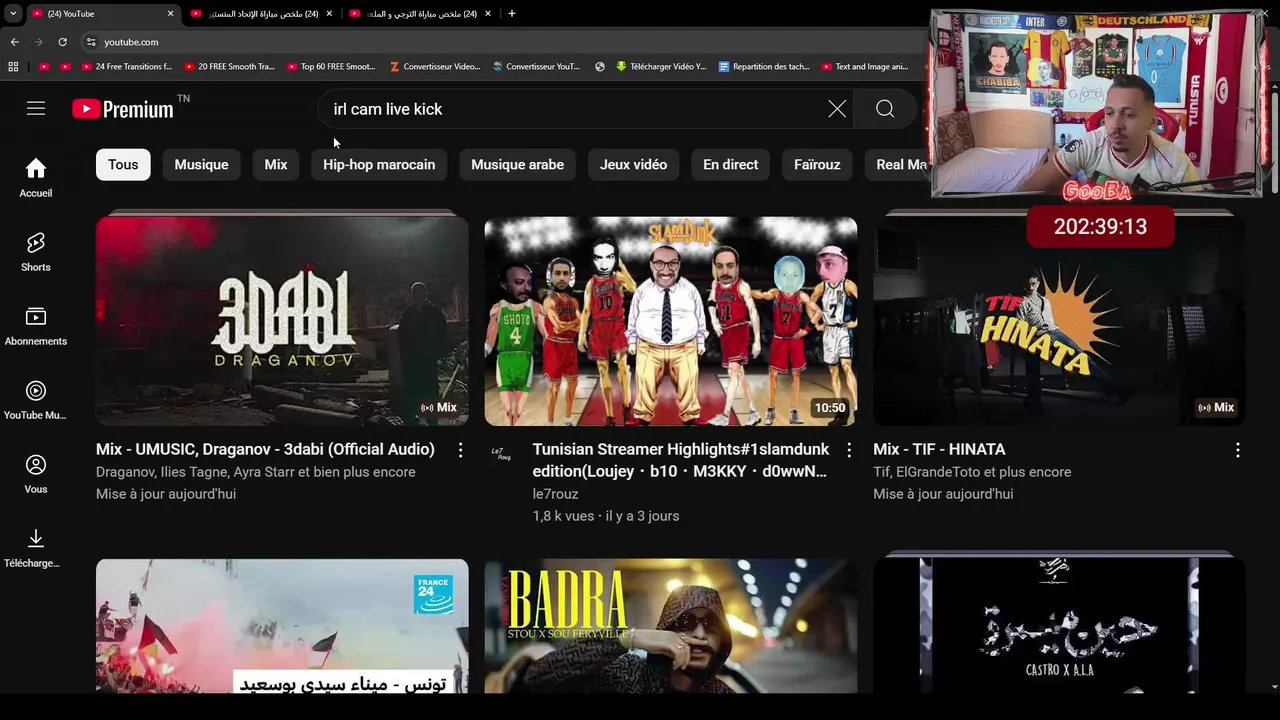Select the Faïrouz filter chip

817,165
